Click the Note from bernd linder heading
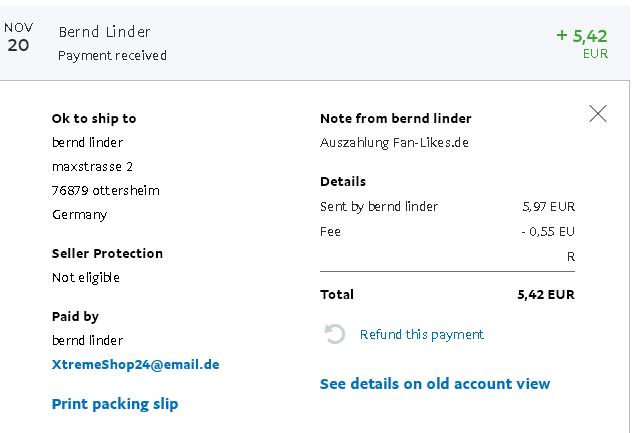This screenshot has width=633, height=433. click(x=395, y=118)
